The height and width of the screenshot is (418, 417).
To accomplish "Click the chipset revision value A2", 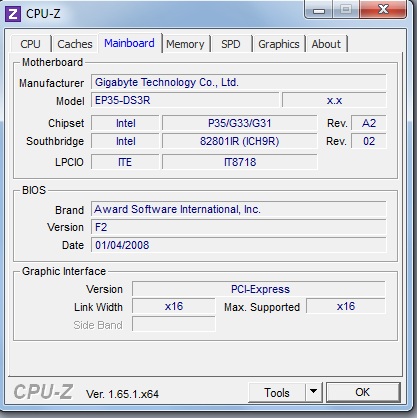I will [369, 123].
